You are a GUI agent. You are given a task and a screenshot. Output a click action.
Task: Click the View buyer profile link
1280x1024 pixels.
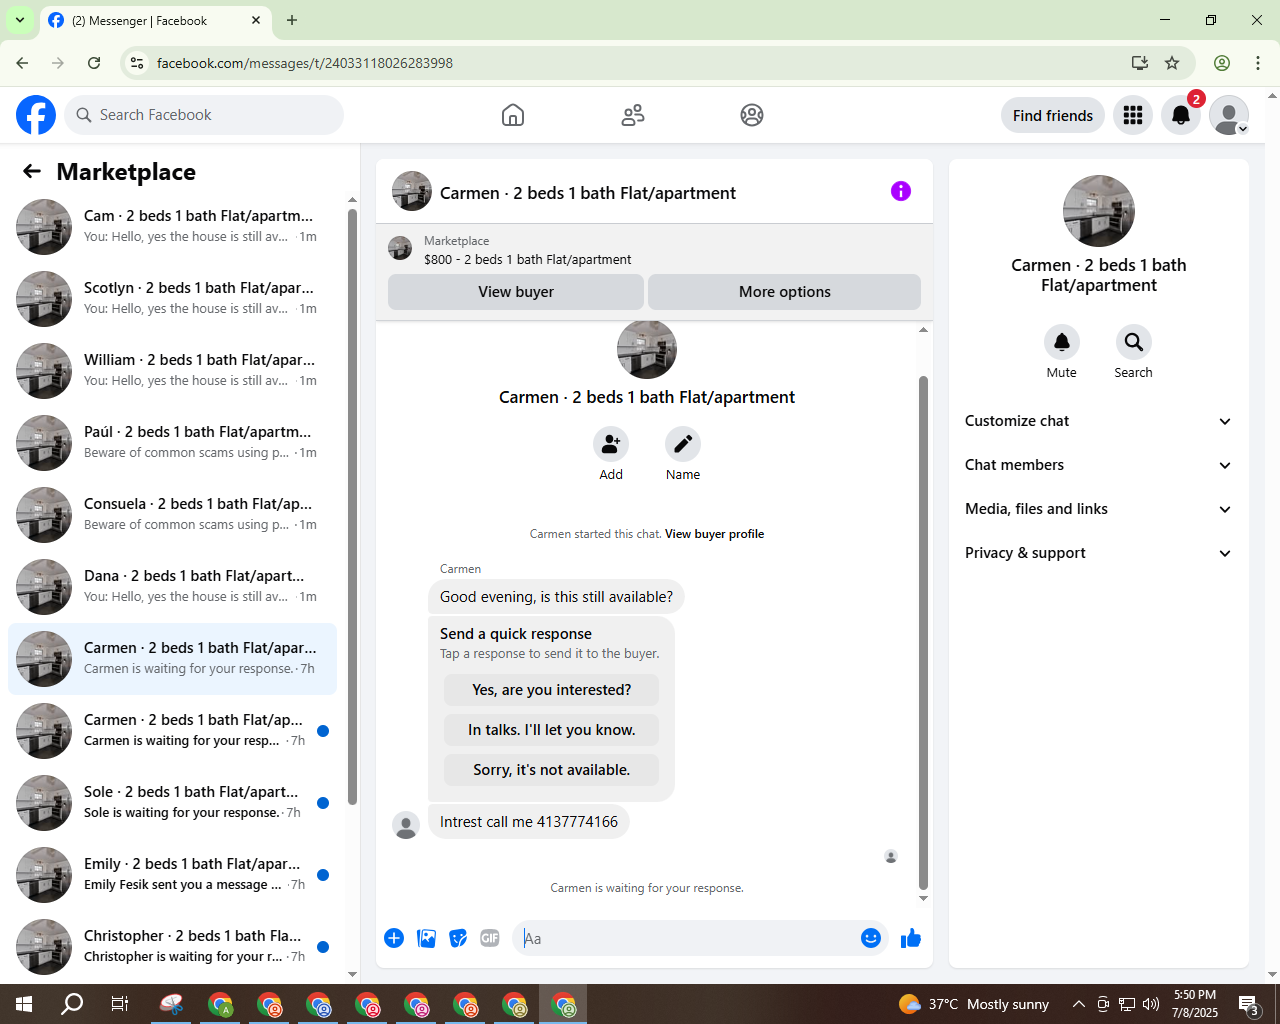pyautogui.click(x=715, y=534)
